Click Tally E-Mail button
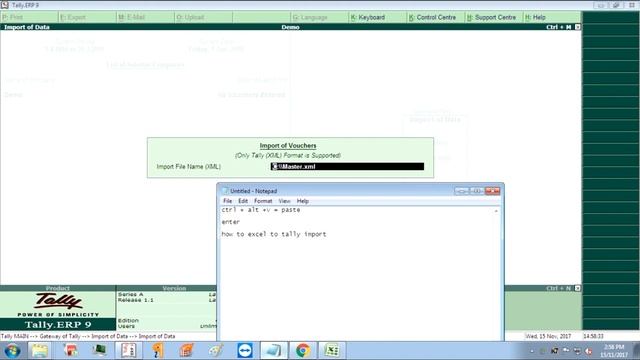This screenshot has width=640, height=360. click(145, 17)
